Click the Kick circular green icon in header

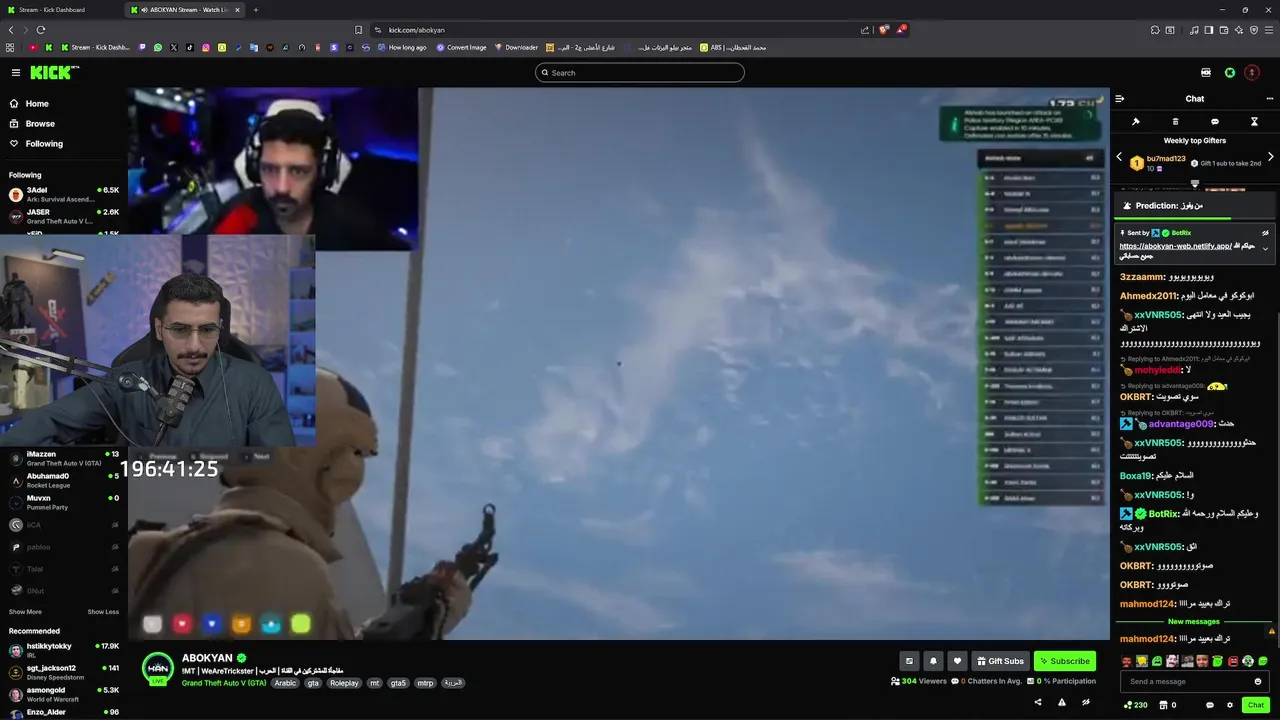[1230, 72]
